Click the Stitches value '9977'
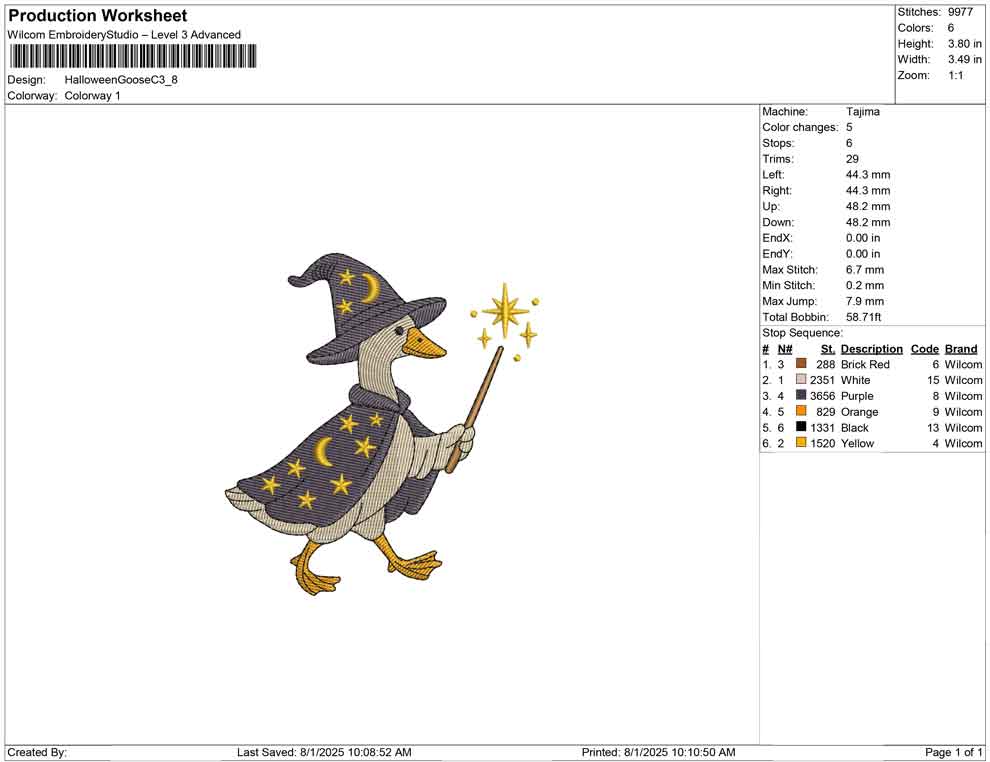This screenshot has height=762, width=990. [x=960, y=12]
